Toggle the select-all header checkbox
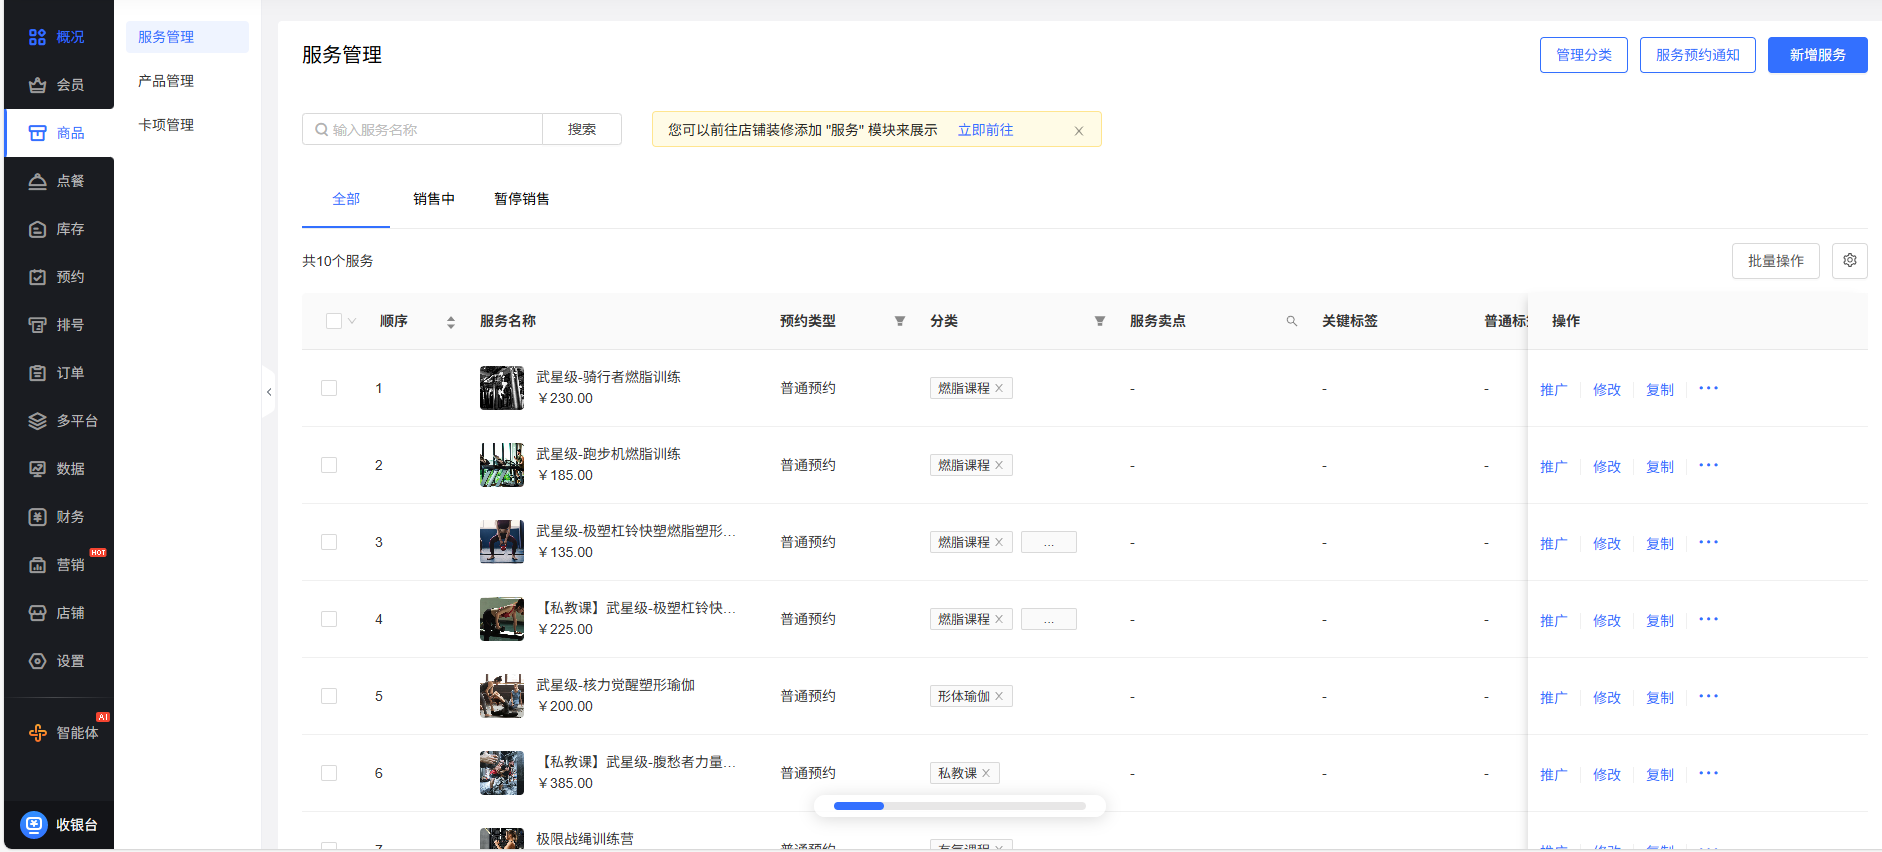 (334, 321)
